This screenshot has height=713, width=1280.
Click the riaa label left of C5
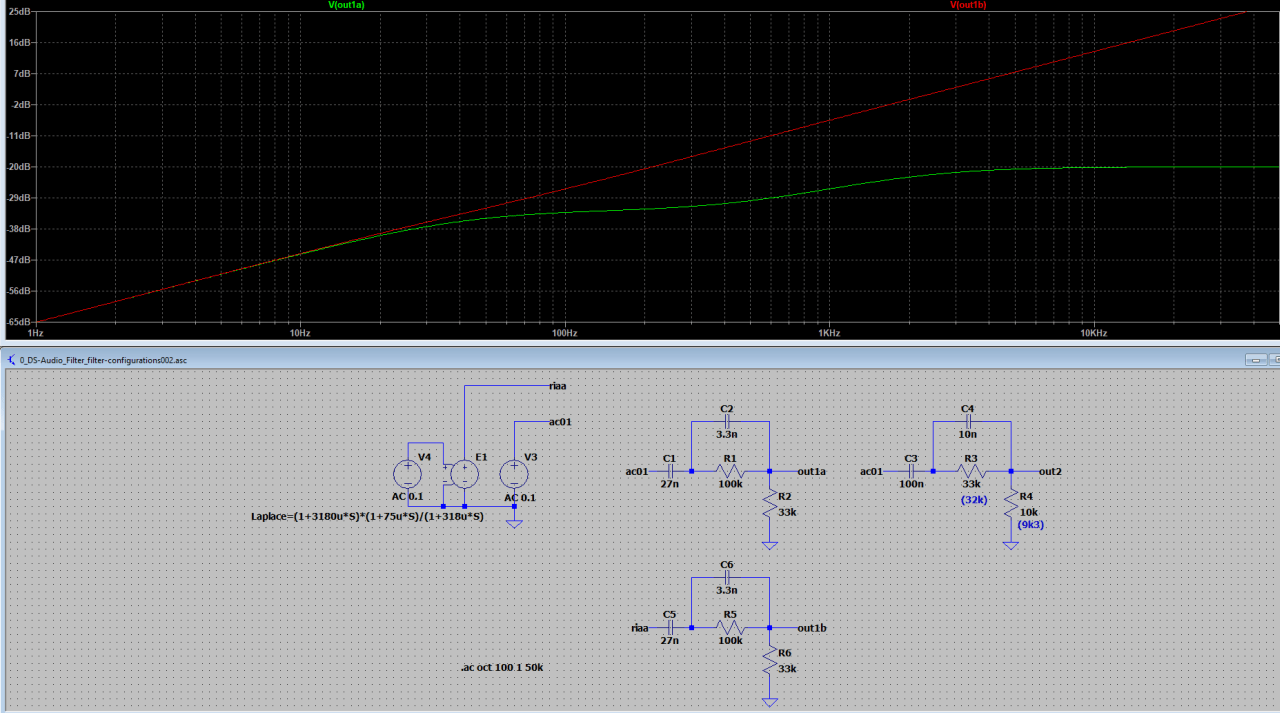click(x=640, y=628)
